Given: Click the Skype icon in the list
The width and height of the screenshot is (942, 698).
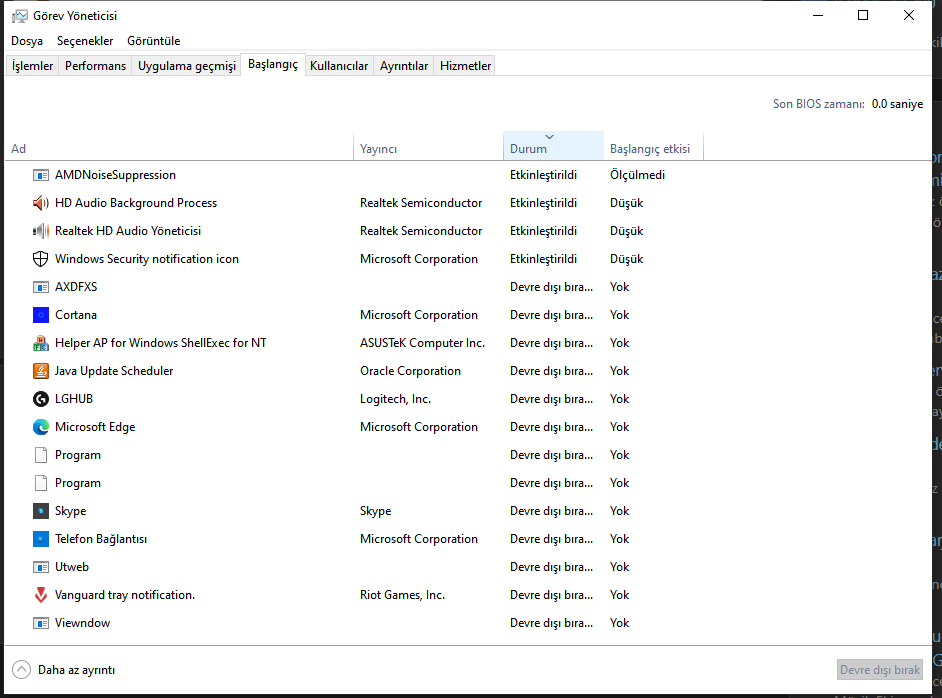Looking at the screenshot, I should point(40,511).
